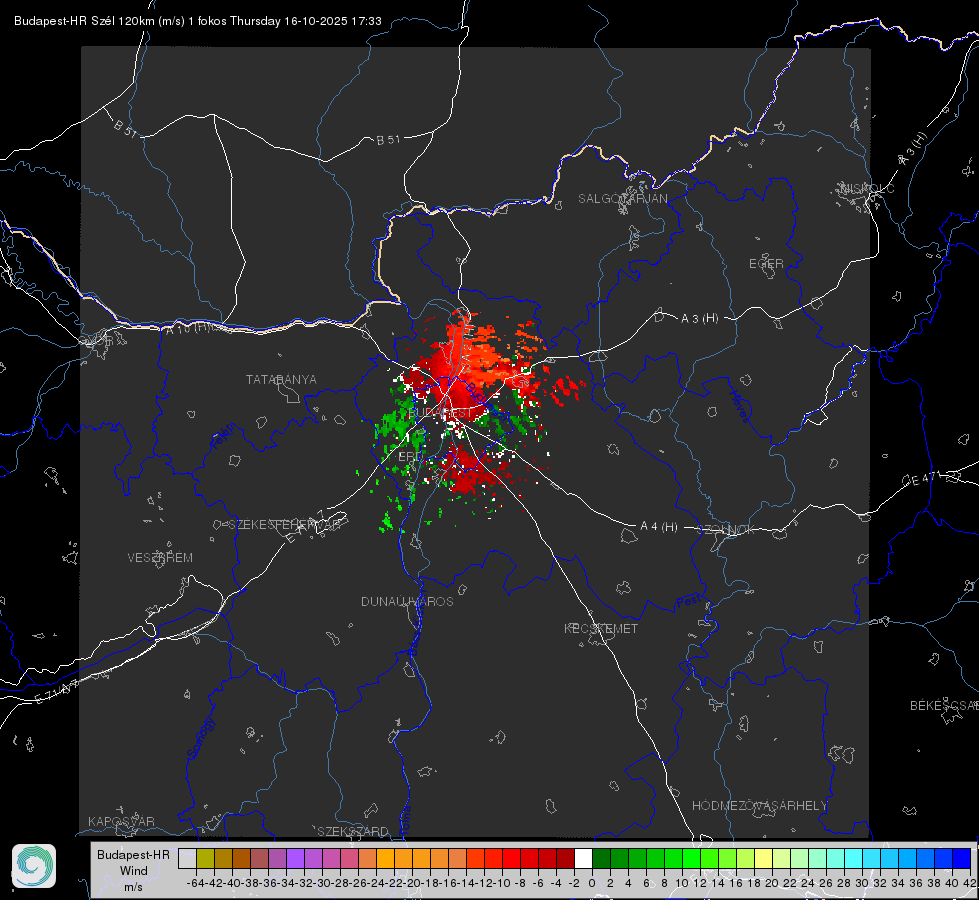979x900 pixels.
Task: Click the VESZPRÉM city label
Action: point(160,558)
